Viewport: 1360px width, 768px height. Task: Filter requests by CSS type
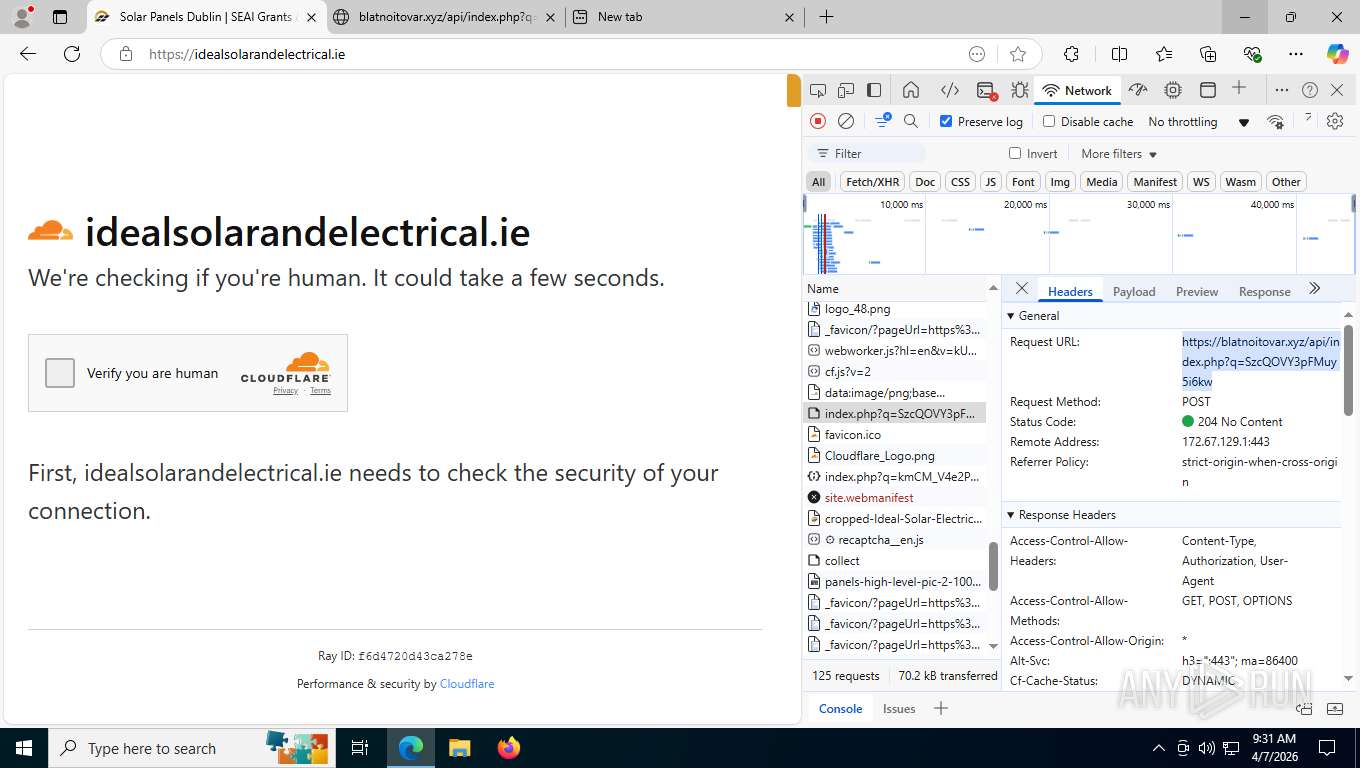point(960,182)
